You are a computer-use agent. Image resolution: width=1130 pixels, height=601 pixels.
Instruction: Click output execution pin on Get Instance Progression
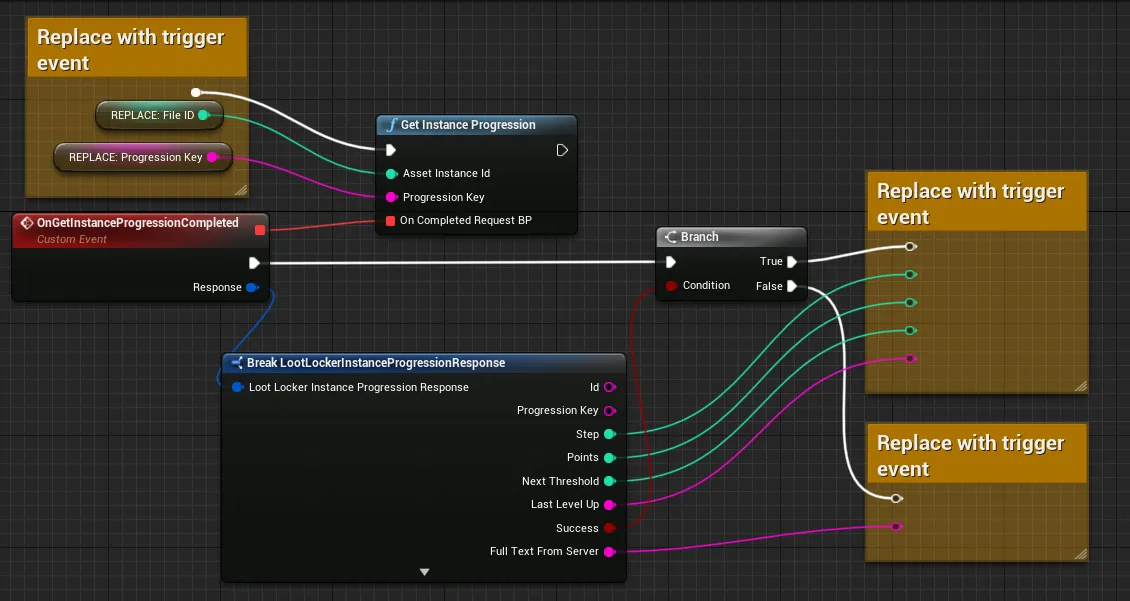click(562, 150)
